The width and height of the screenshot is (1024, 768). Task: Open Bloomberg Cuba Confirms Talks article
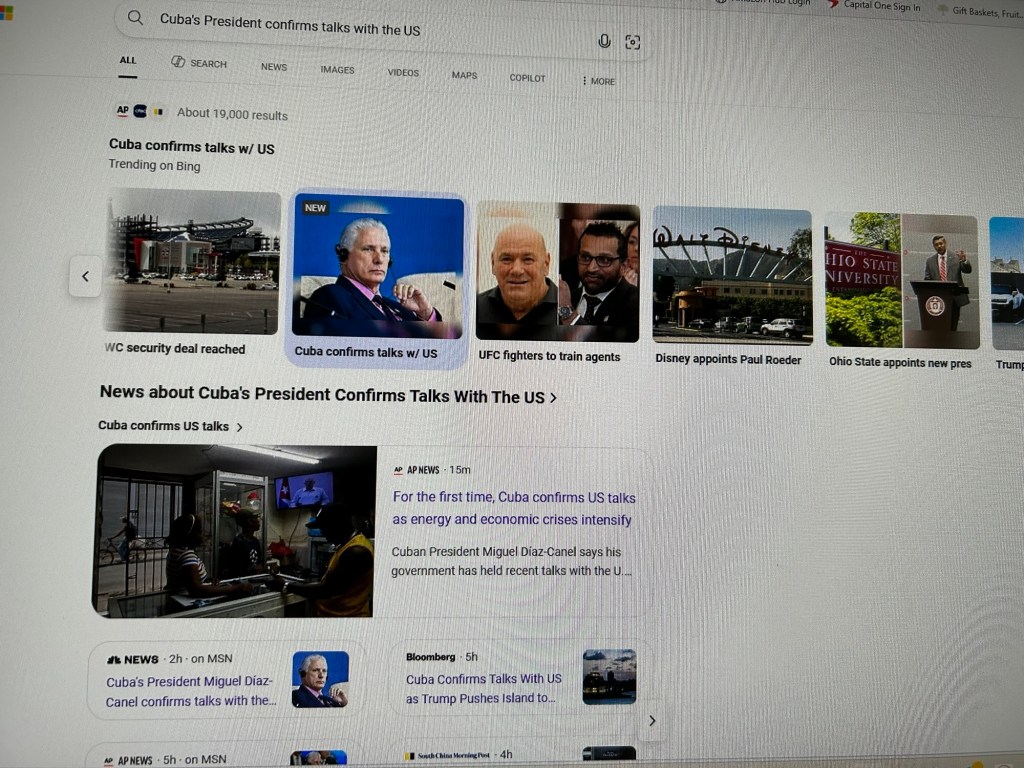[483, 688]
